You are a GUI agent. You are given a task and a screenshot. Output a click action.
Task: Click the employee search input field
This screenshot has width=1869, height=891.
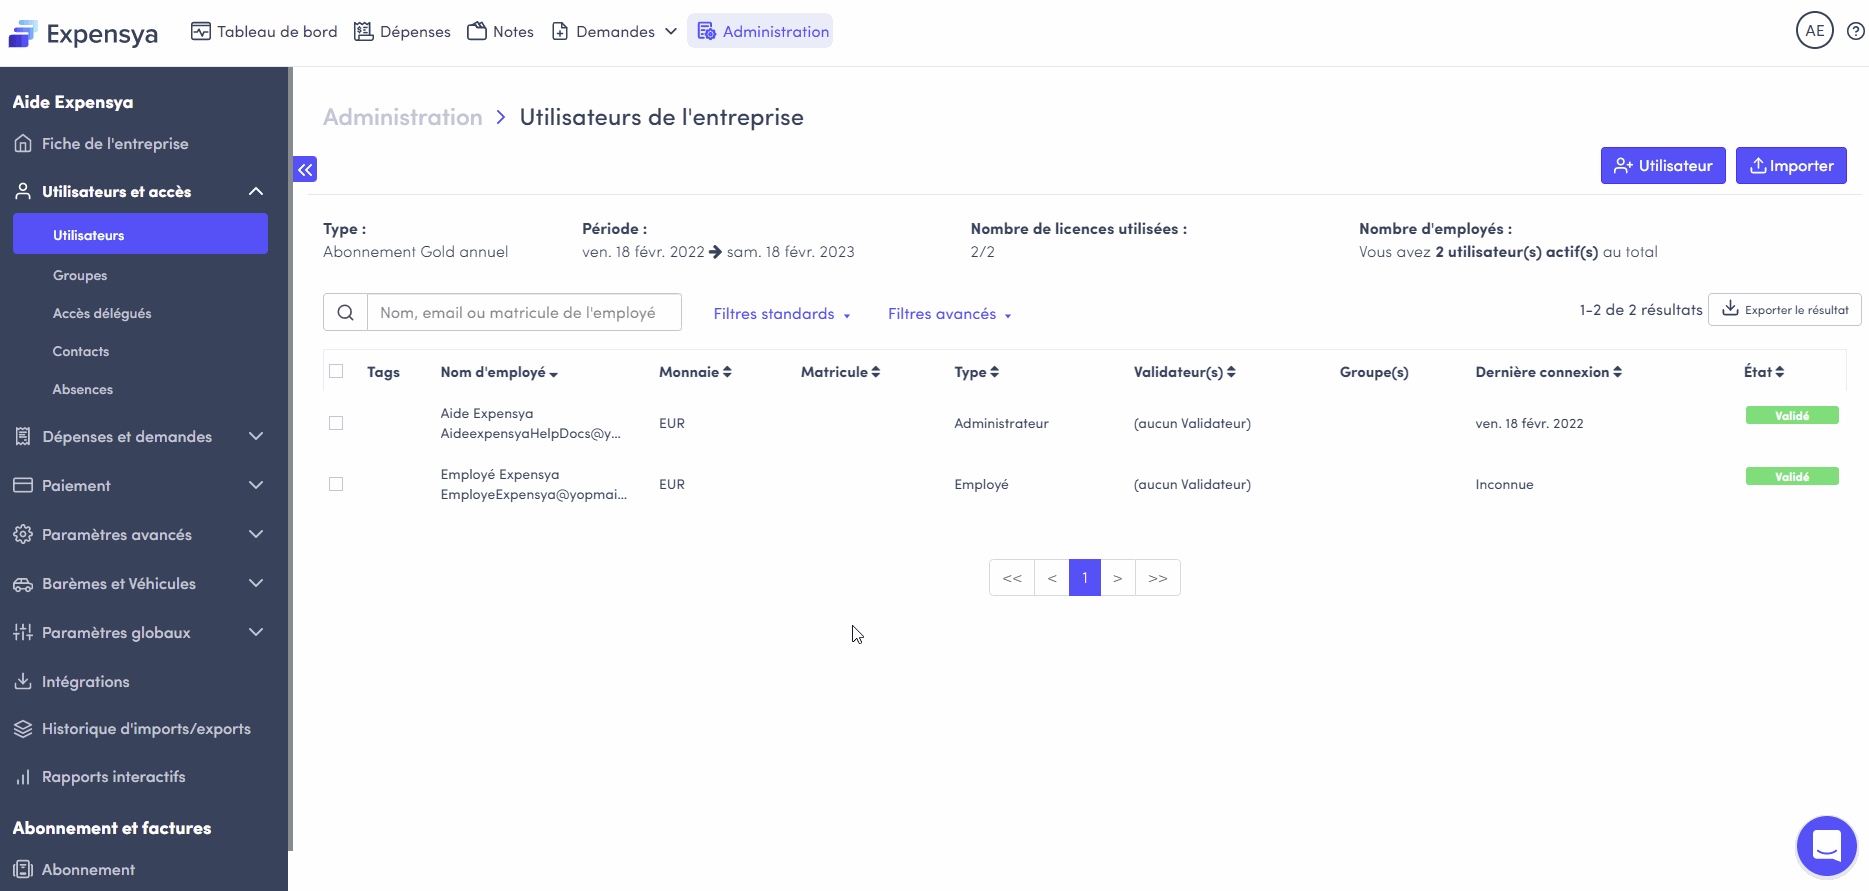[x=524, y=312]
